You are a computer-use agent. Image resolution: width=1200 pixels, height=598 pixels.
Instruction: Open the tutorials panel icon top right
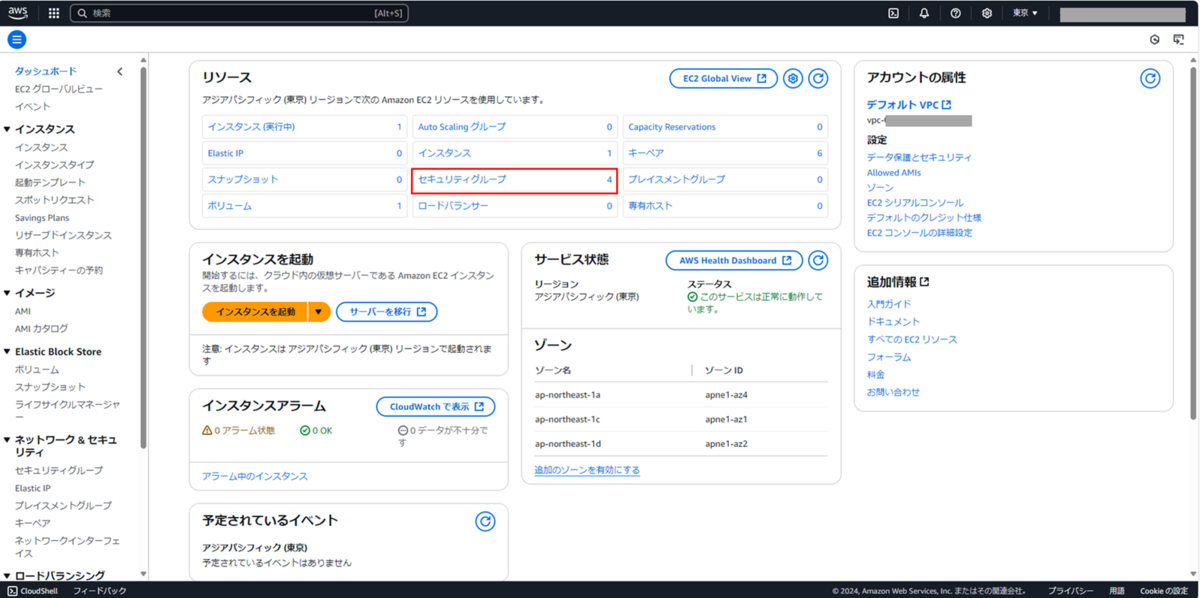point(1179,40)
